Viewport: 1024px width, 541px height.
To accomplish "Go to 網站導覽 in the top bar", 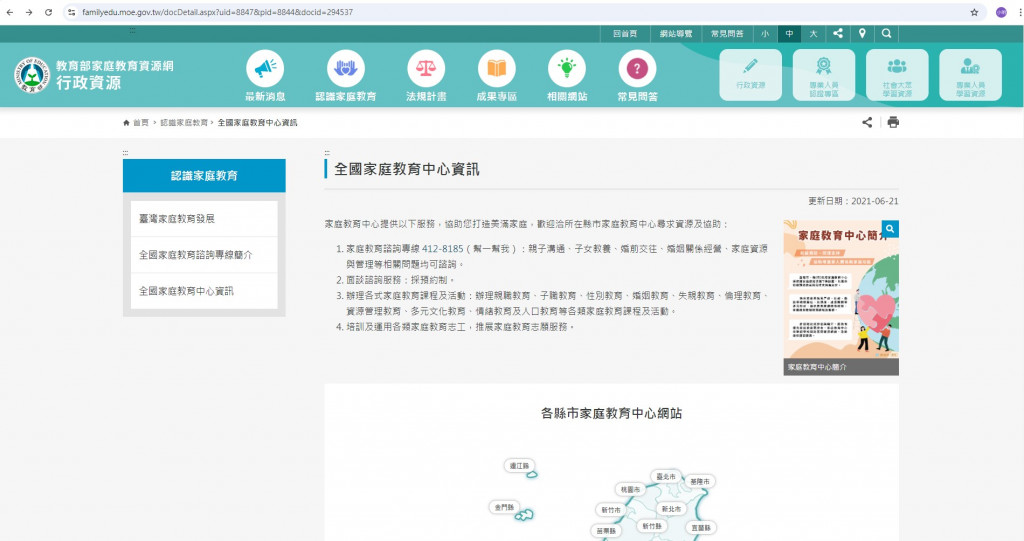I will [x=676, y=33].
